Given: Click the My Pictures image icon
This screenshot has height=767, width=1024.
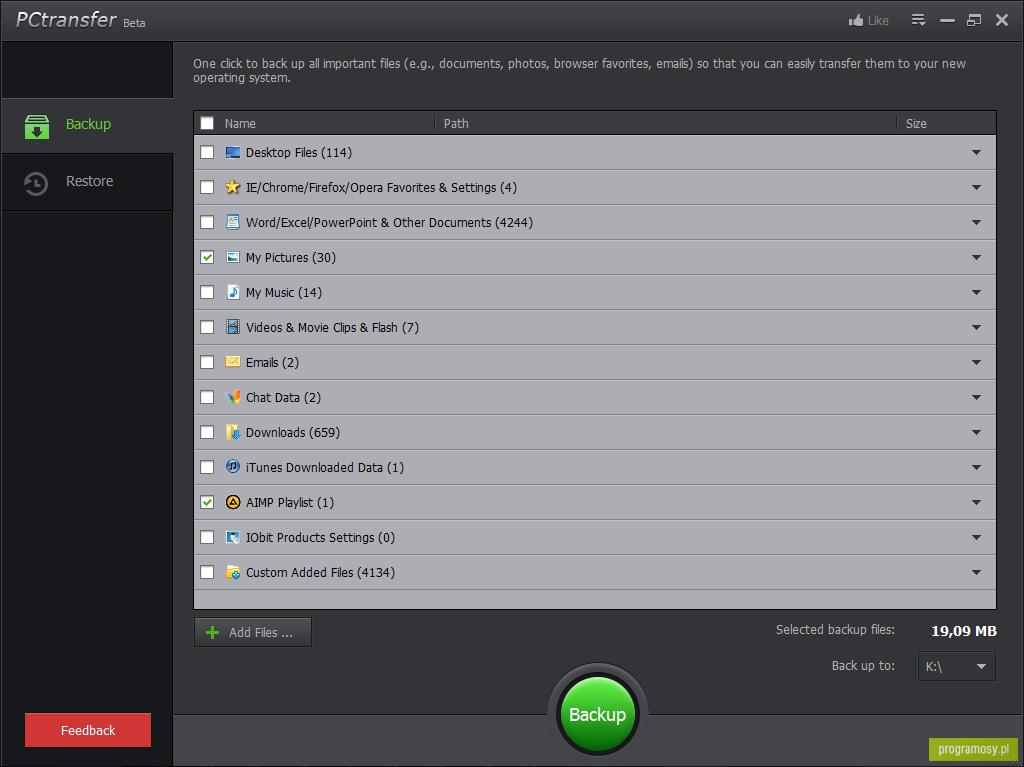Looking at the screenshot, I should point(232,257).
